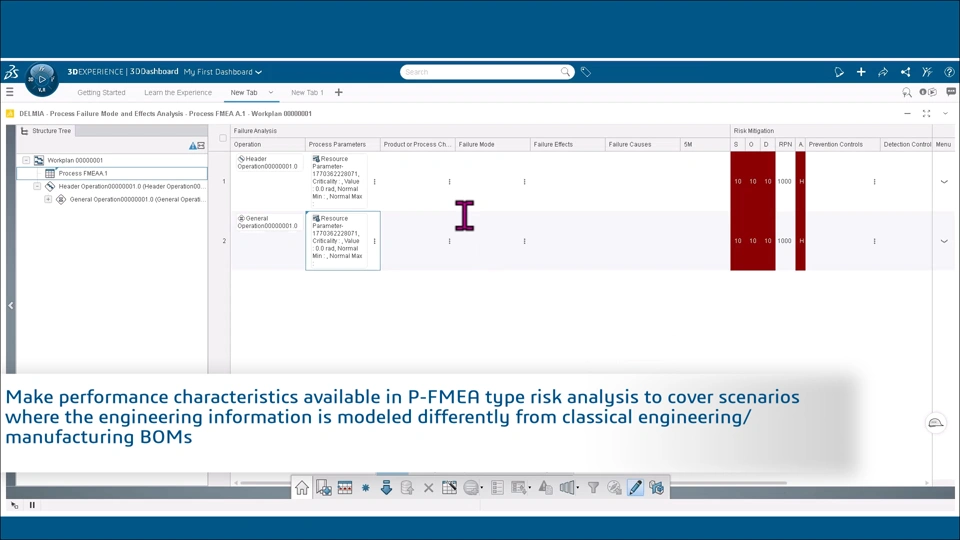This screenshot has height=540, width=960.
Task: Click the Failure Effects column header
Action: [x=567, y=144]
